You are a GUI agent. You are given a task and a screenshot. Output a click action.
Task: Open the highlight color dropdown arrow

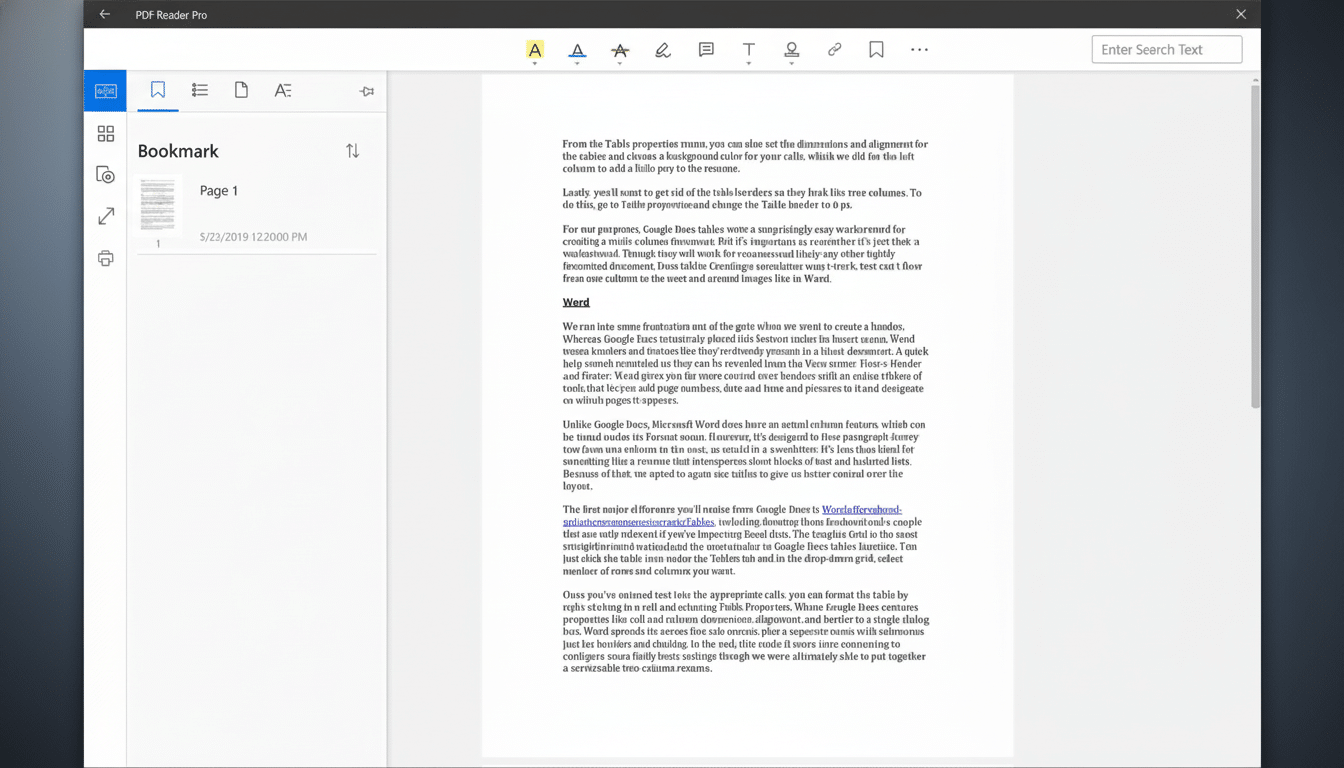tap(534, 62)
